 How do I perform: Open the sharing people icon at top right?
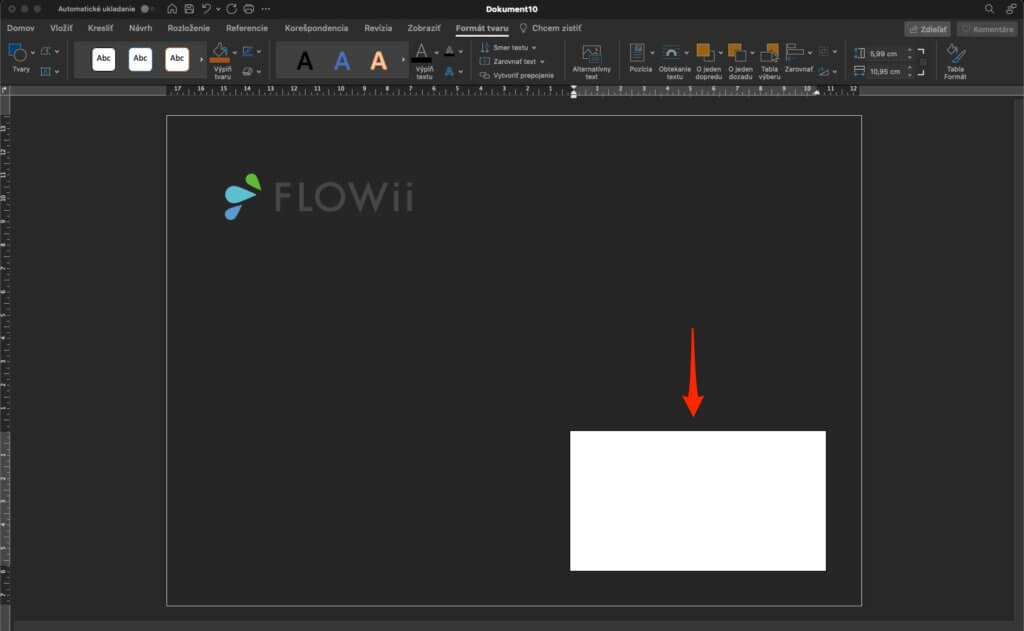(1010, 9)
